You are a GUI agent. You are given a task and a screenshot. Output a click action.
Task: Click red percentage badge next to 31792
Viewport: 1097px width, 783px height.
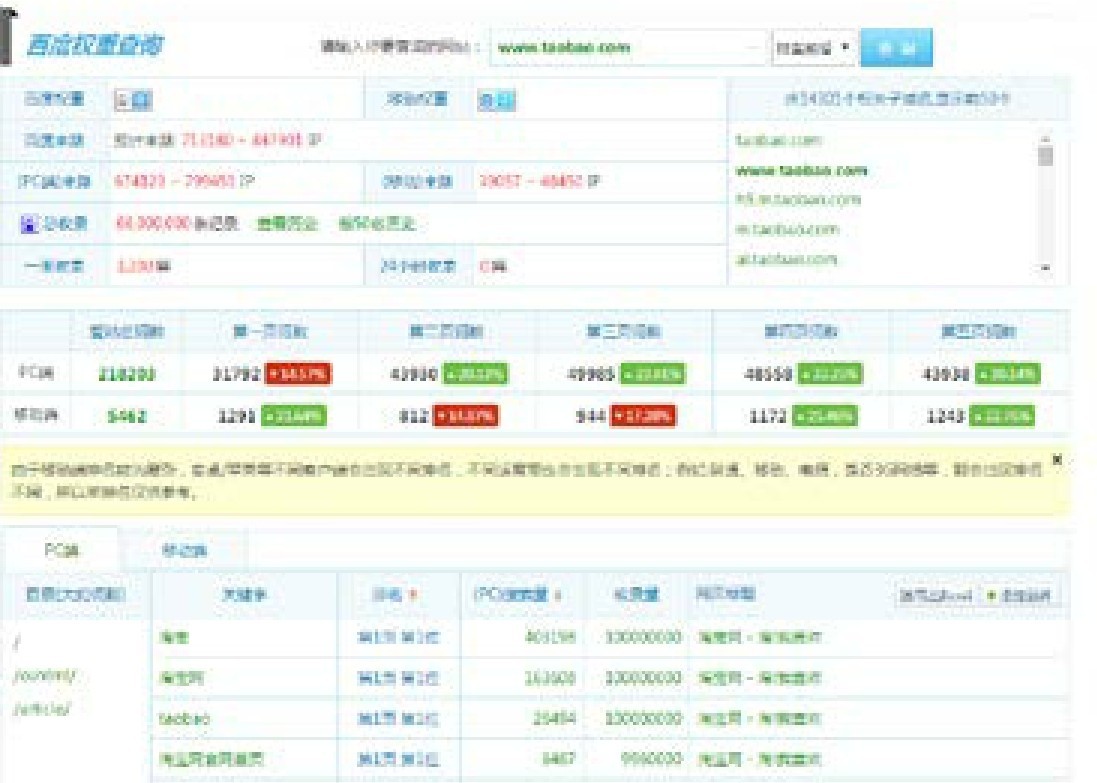point(299,375)
